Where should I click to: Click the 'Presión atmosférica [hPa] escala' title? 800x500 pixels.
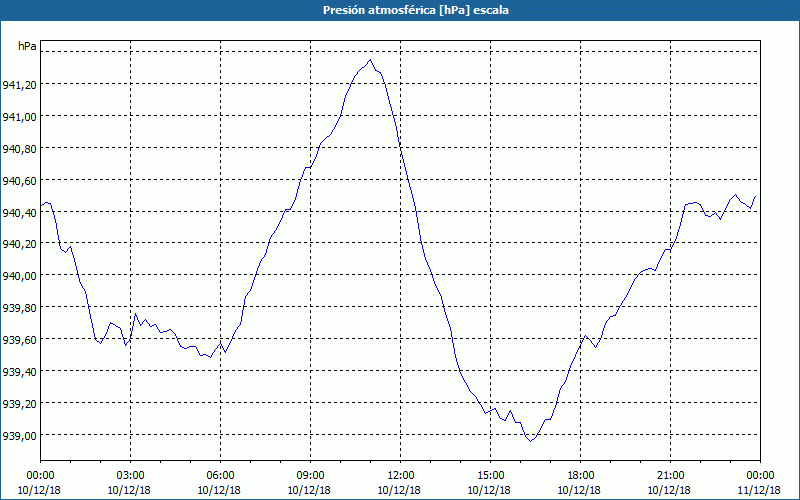tap(416, 10)
